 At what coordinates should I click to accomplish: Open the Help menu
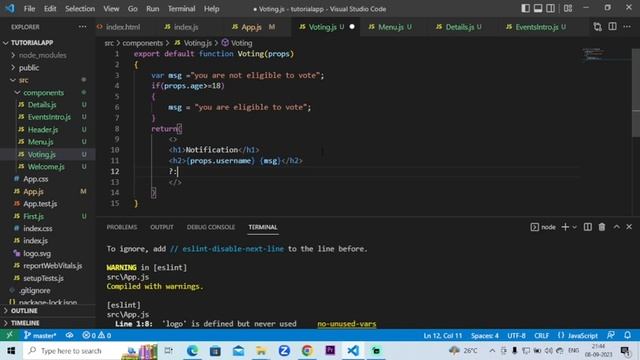[x=211, y=9]
